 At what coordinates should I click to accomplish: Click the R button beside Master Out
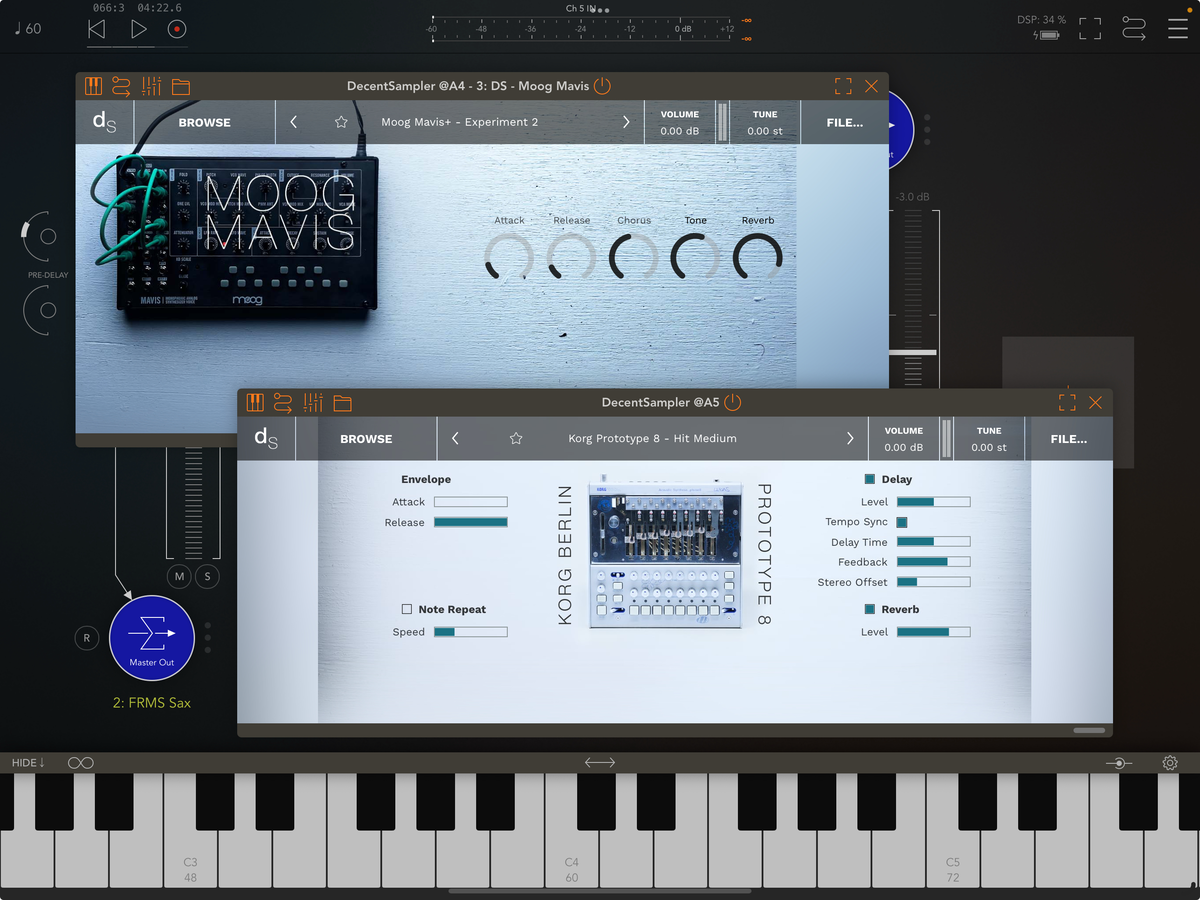pyautogui.click(x=86, y=638)
